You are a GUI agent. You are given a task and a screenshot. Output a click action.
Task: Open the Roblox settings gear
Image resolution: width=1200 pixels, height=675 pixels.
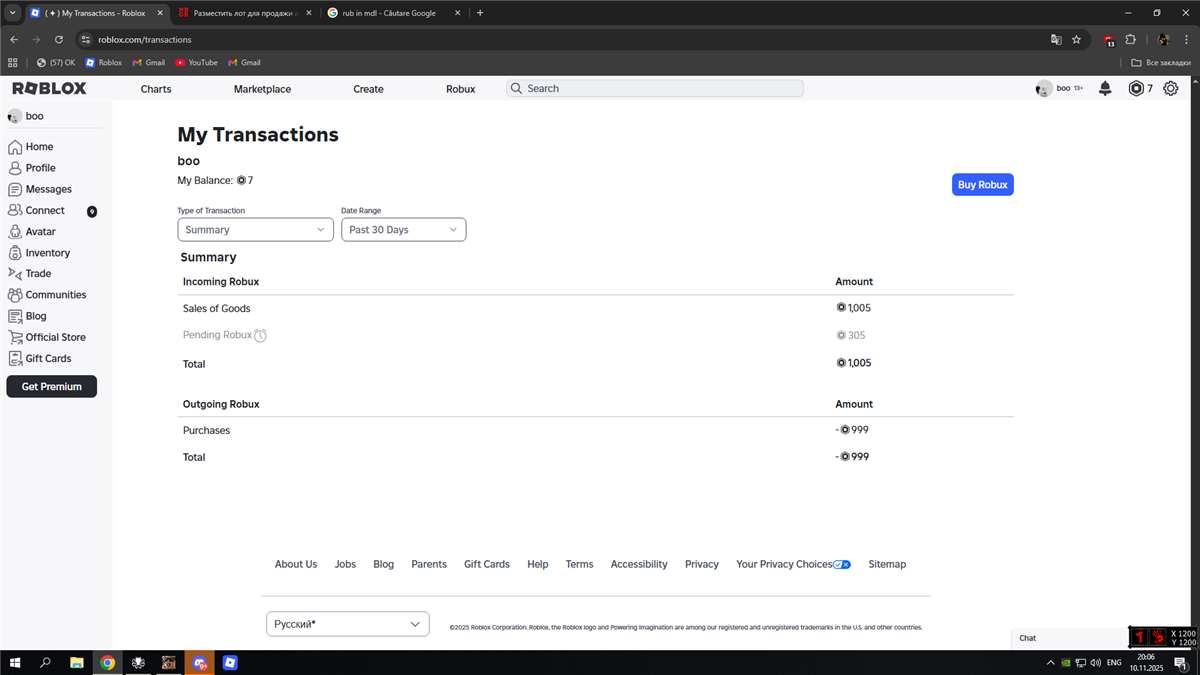(1170, 88)
